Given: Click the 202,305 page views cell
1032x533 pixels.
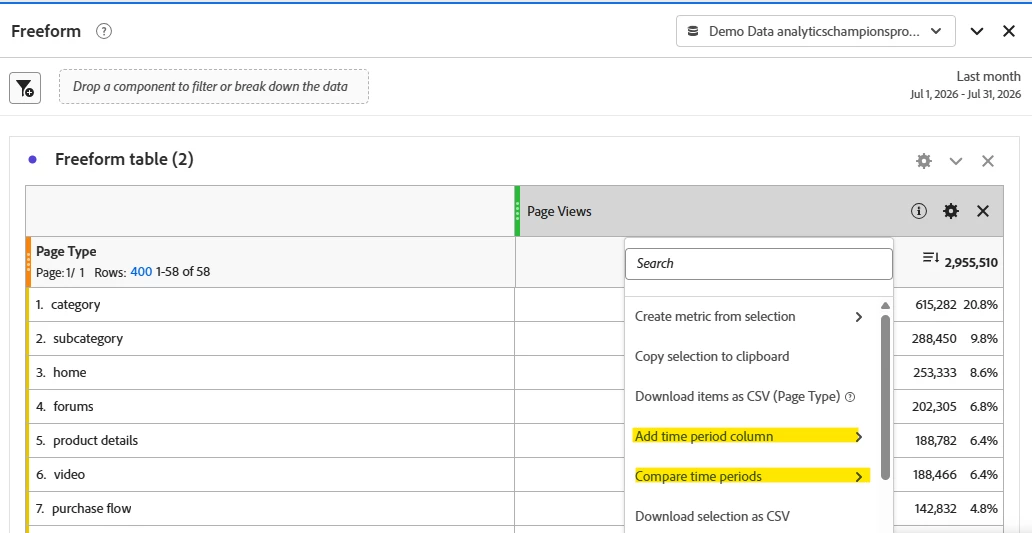Looking at the screenshot, I should coord(935,407).
